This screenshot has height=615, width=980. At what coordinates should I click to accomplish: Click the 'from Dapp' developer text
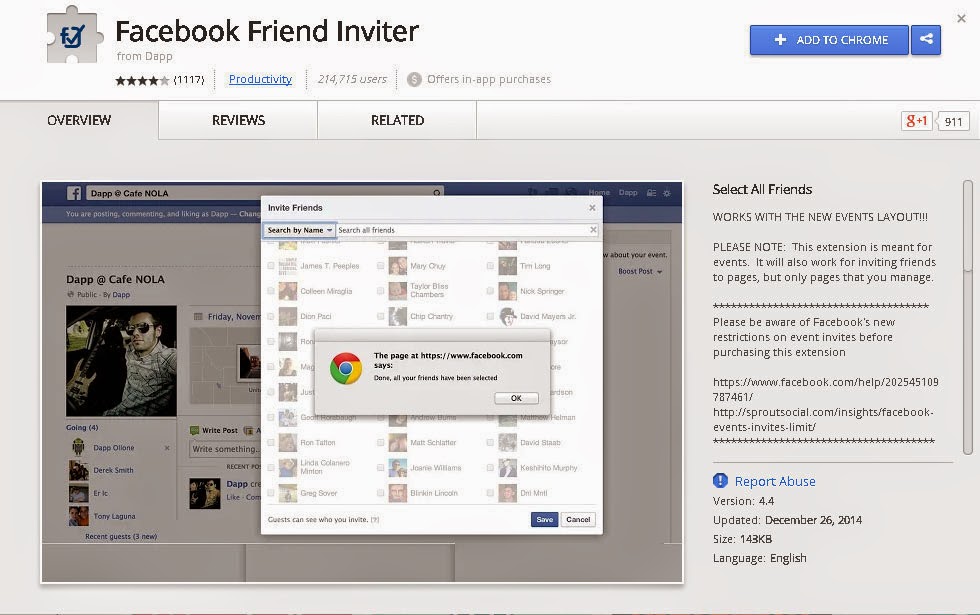tap(144, 56)
